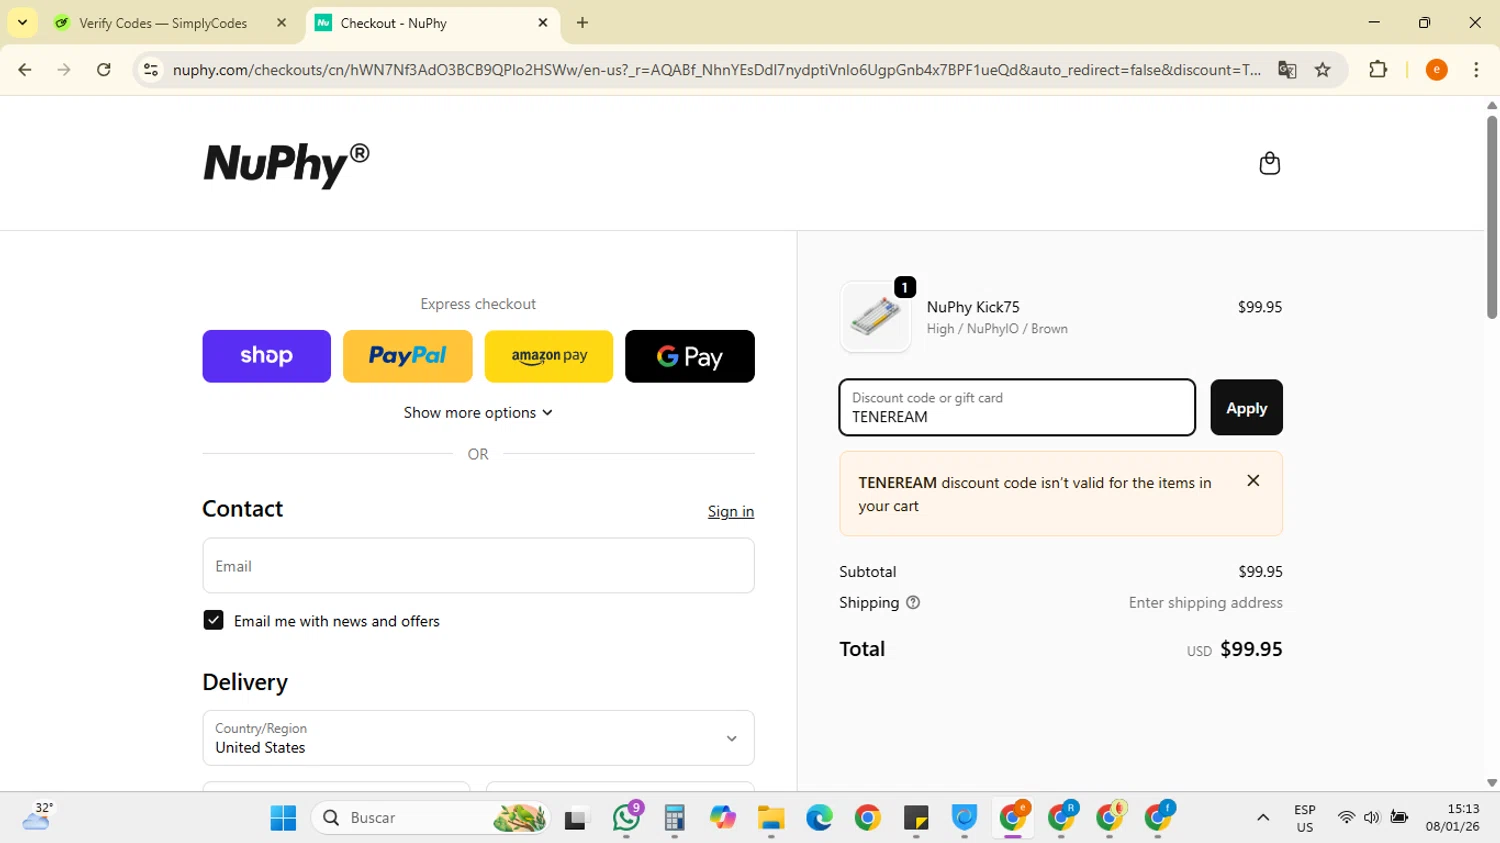The image size is (1500, 843).
Task: Expand Show more options
Action: tap(478, 413)
